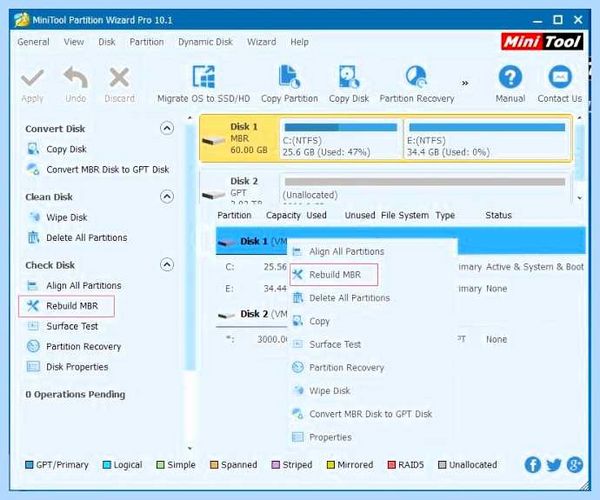Choose Properties in context menu

[x=372, y=437]
